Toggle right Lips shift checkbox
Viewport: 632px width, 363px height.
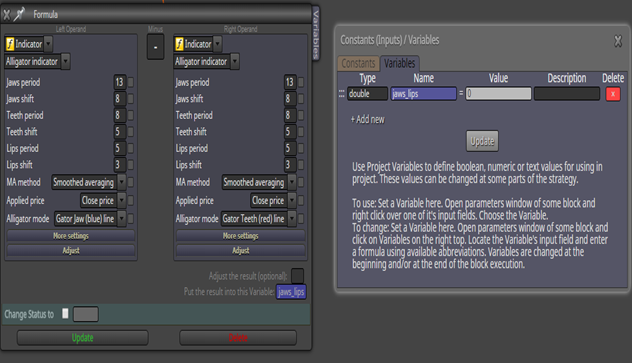pos(301,165)
